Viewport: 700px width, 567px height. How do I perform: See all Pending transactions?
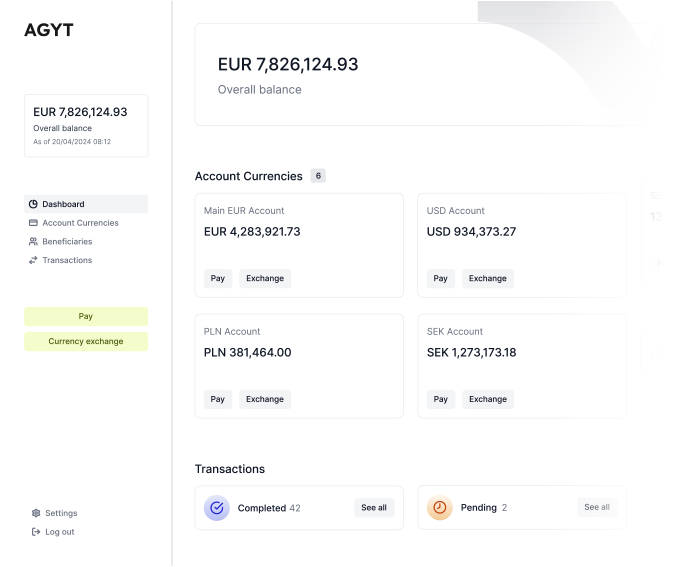click(597, 508)
